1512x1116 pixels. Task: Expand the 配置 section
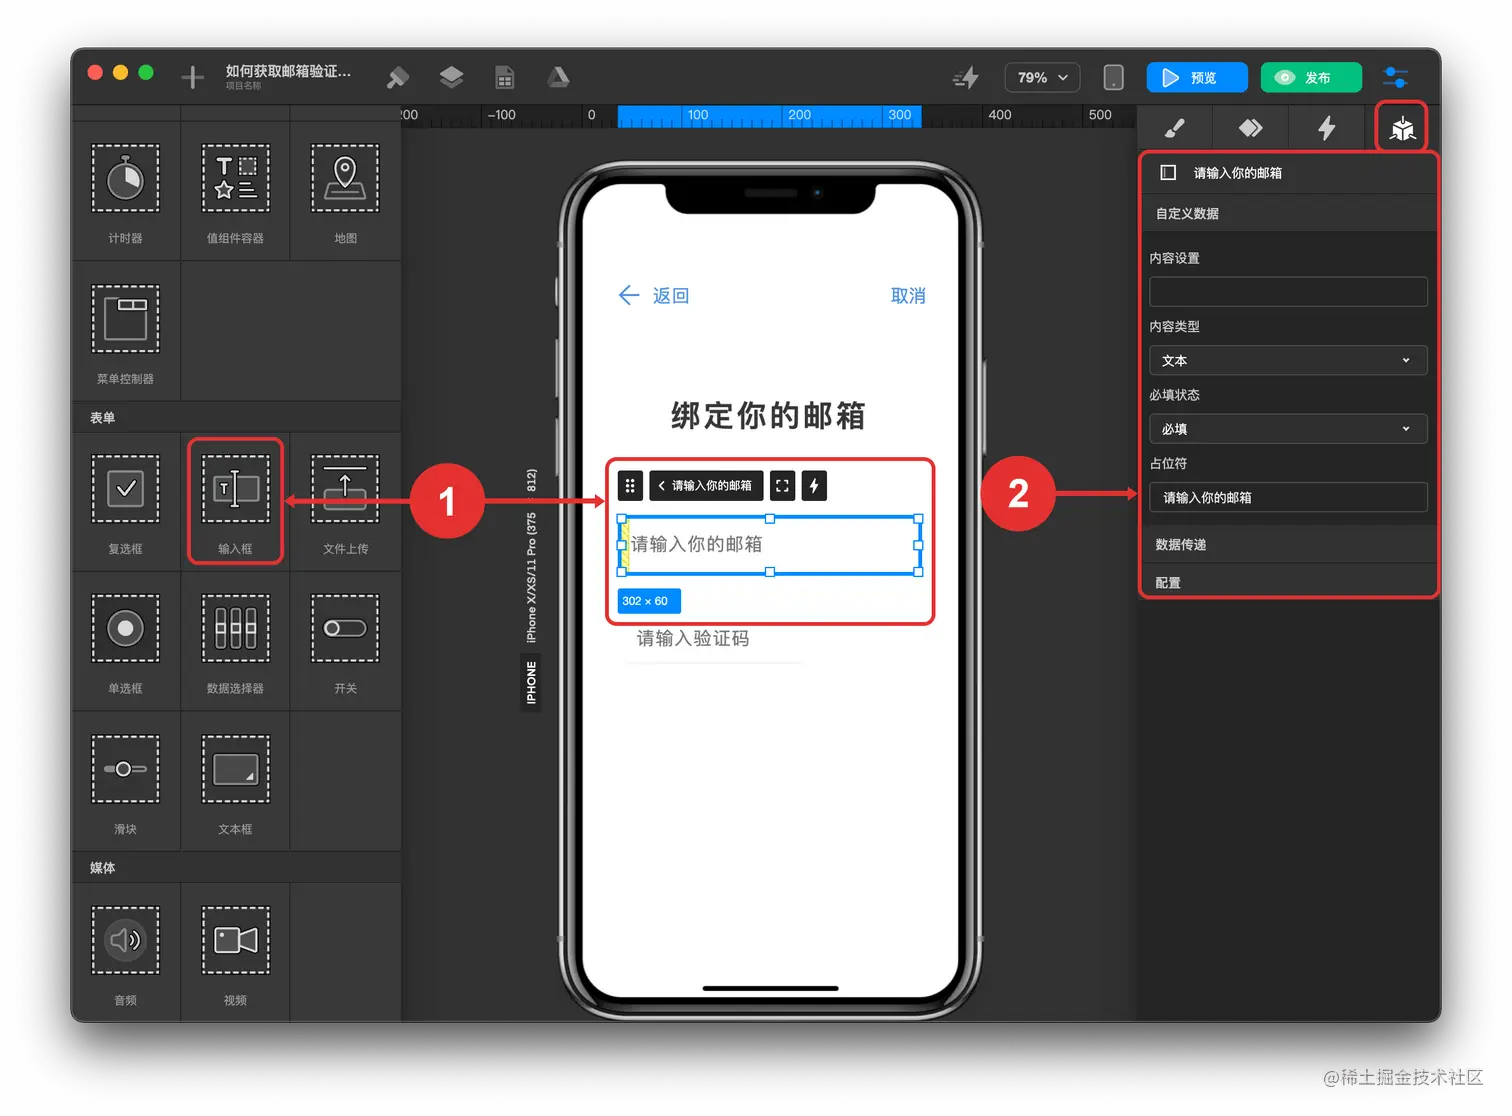pos(1289,582)
